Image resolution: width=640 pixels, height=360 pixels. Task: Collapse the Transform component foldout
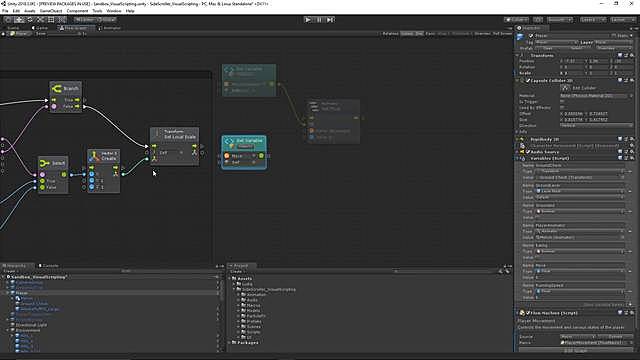(x=517, y=55)
